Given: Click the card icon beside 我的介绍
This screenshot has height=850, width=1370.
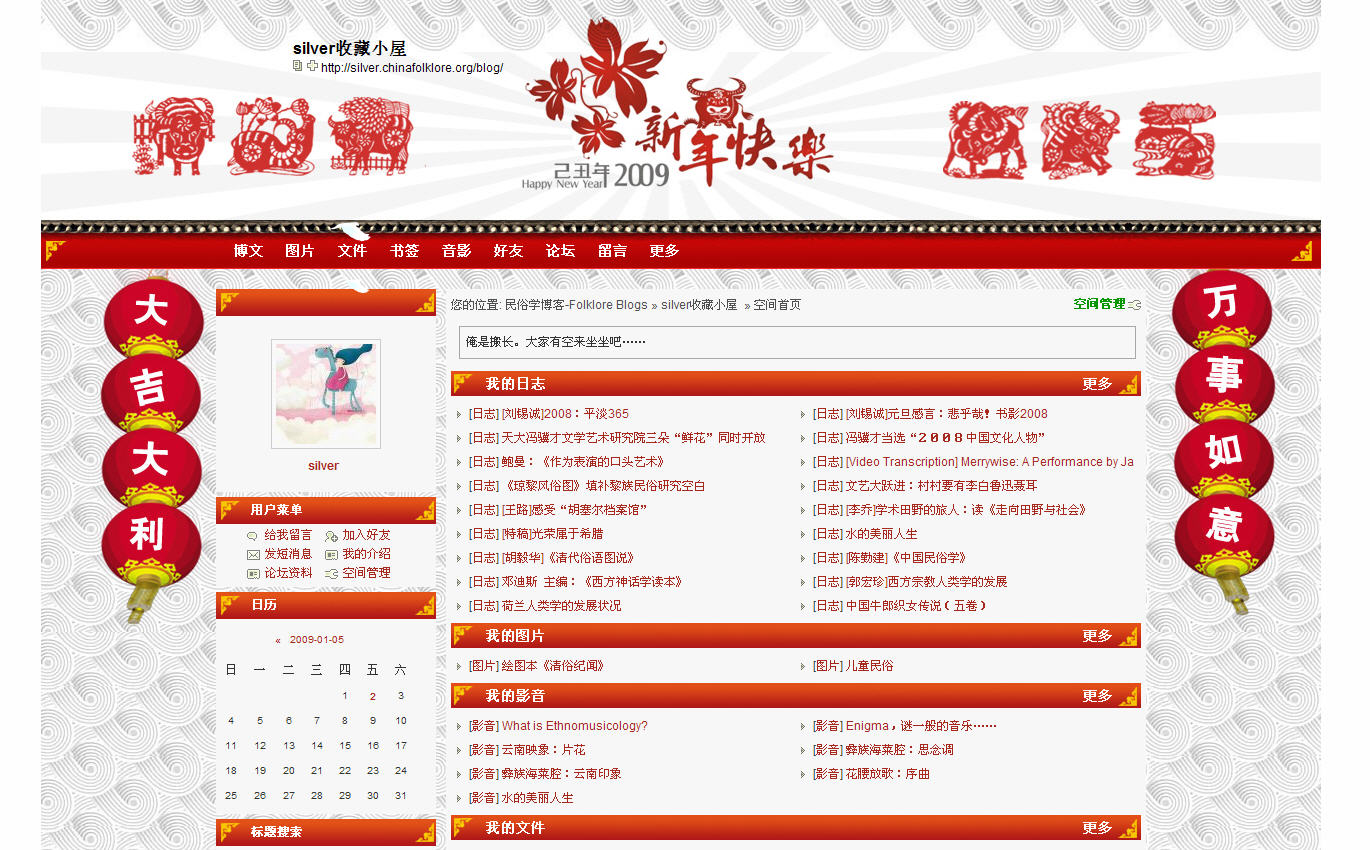Looking at the screenshot, I should pyautogui.click(x=332, y=554).
